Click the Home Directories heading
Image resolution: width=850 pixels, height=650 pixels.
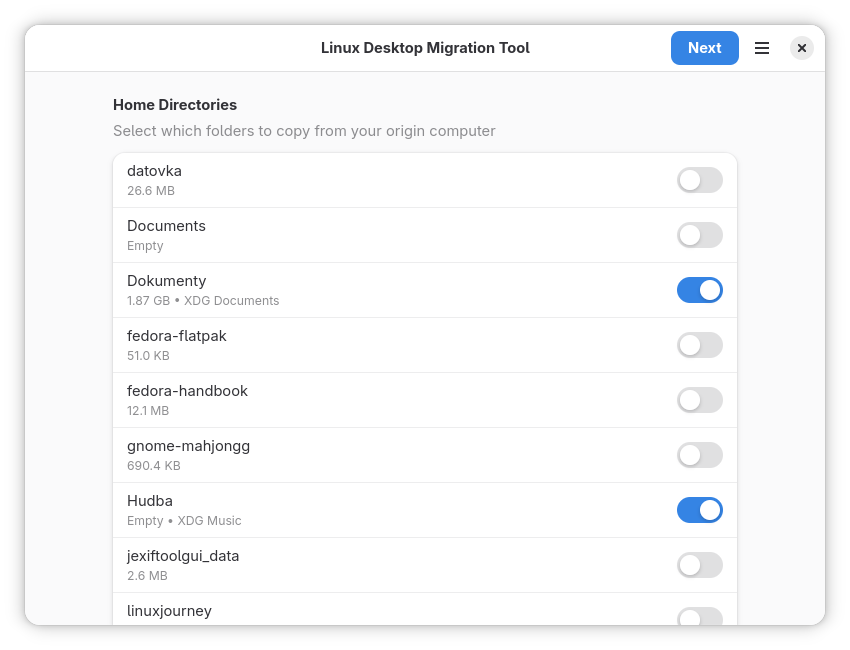pyautogui.click(x=175, y=105)
